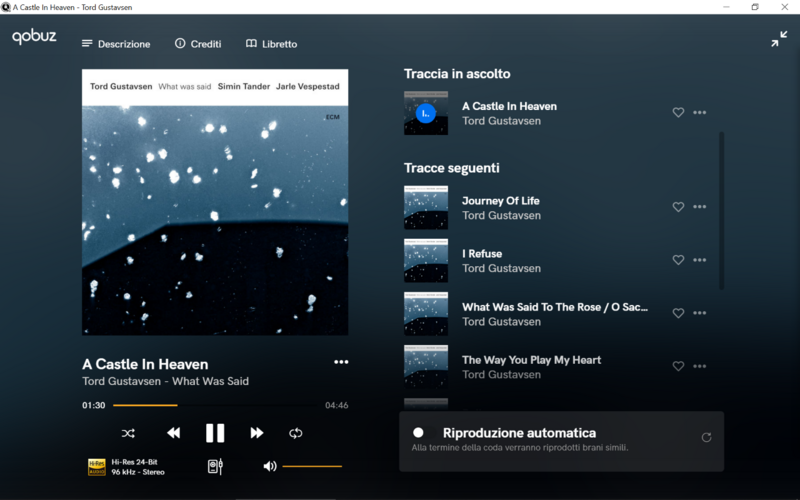
Task: Play The Way You Play My Heart
Action: pyautogui.click(x=532, y=360)
